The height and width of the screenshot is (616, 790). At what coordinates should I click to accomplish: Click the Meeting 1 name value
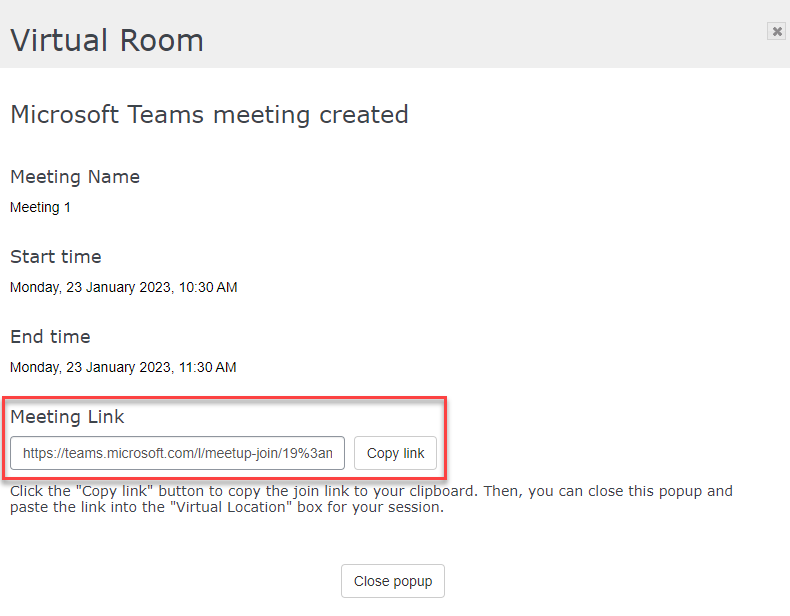(x=40, y=208)
